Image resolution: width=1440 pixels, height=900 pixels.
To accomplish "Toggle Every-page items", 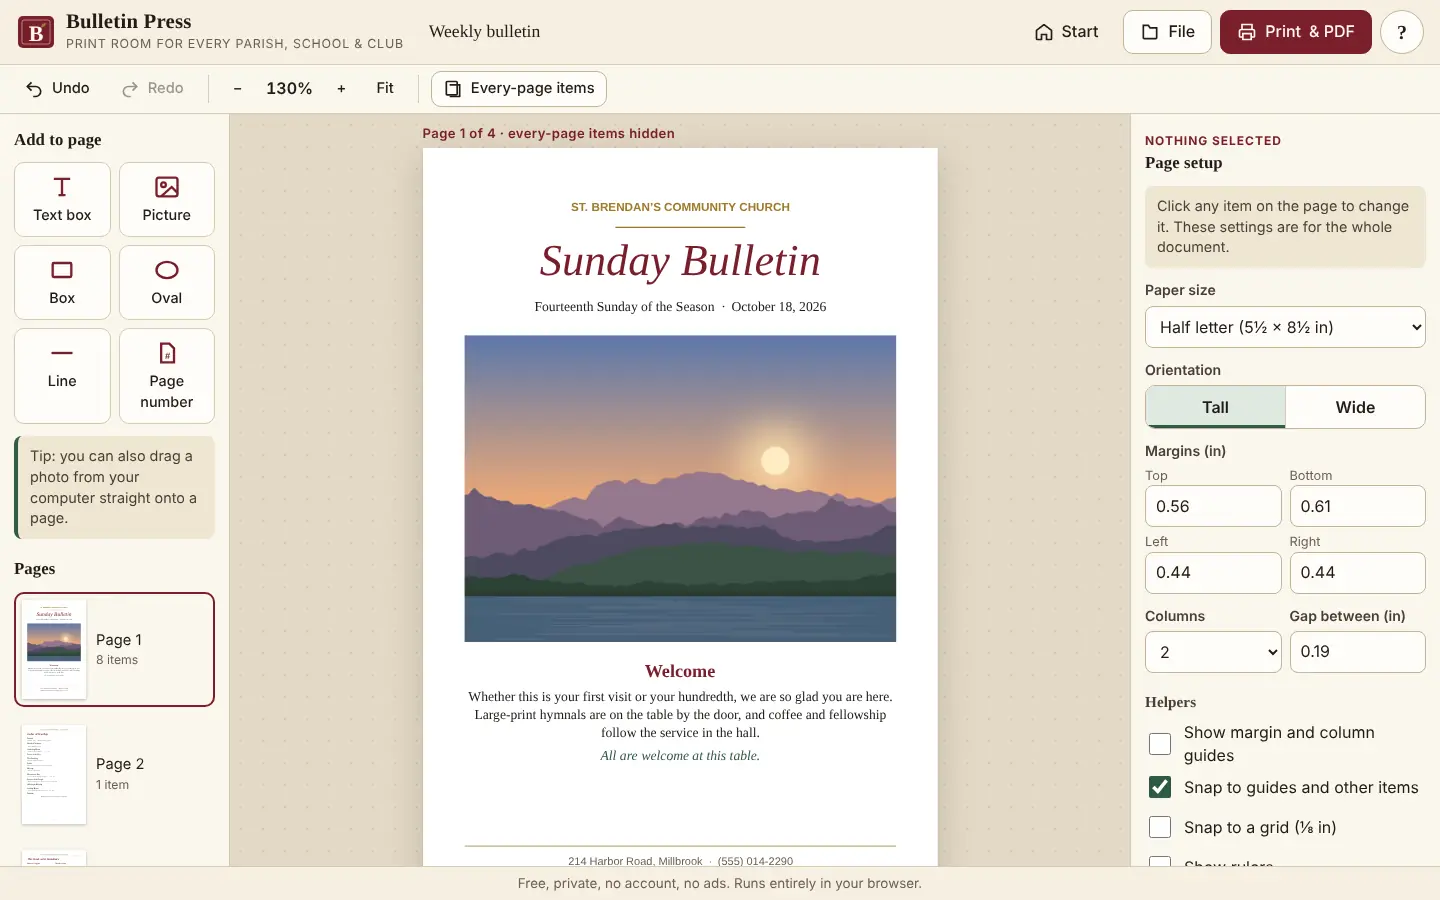I will pos(519,88).
